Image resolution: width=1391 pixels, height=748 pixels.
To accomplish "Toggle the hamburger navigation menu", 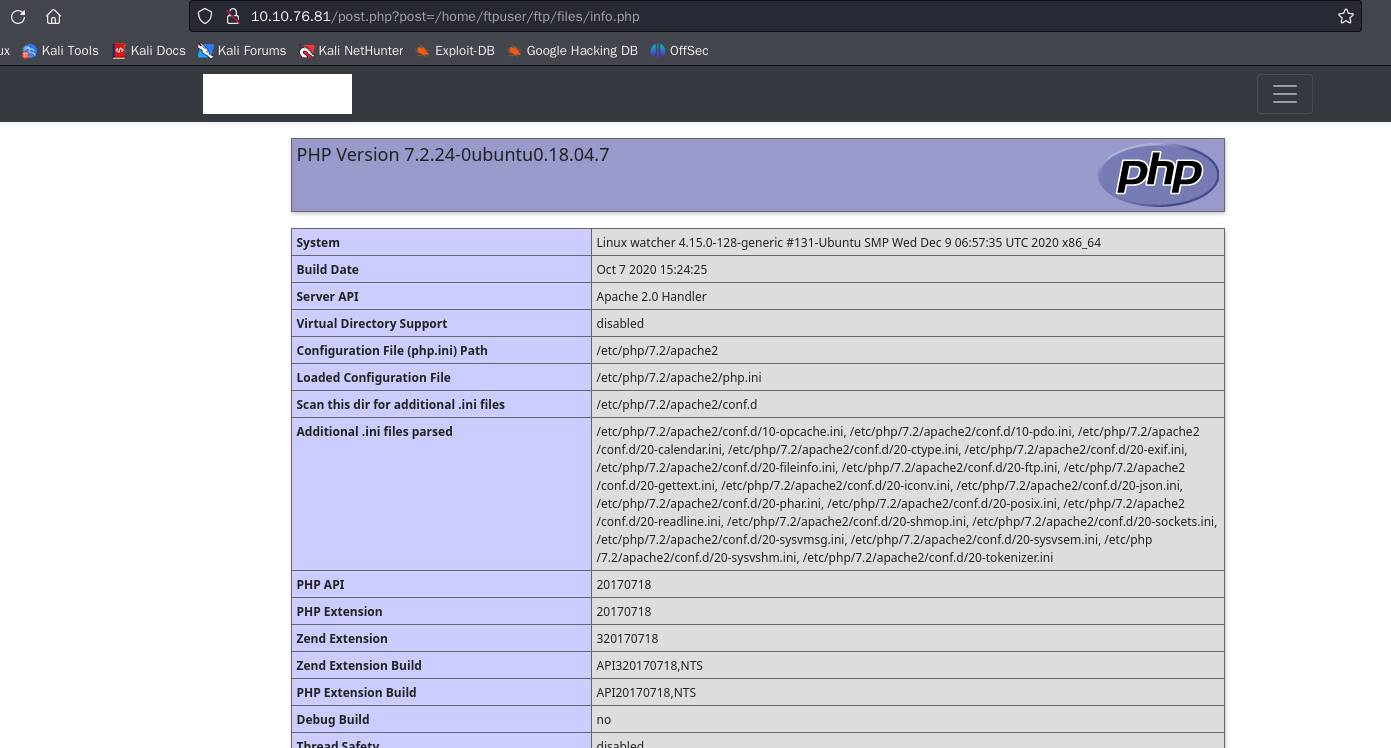I will 1284,94.
